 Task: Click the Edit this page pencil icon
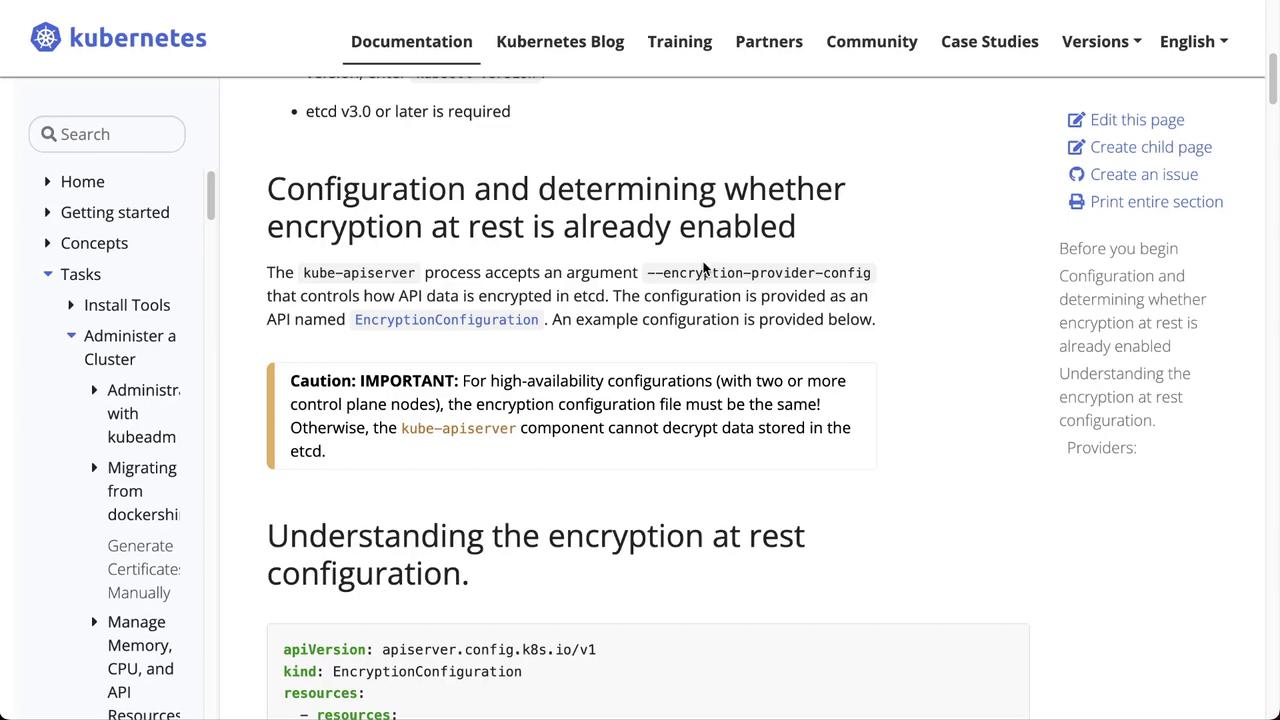(x=1076, y=120)
